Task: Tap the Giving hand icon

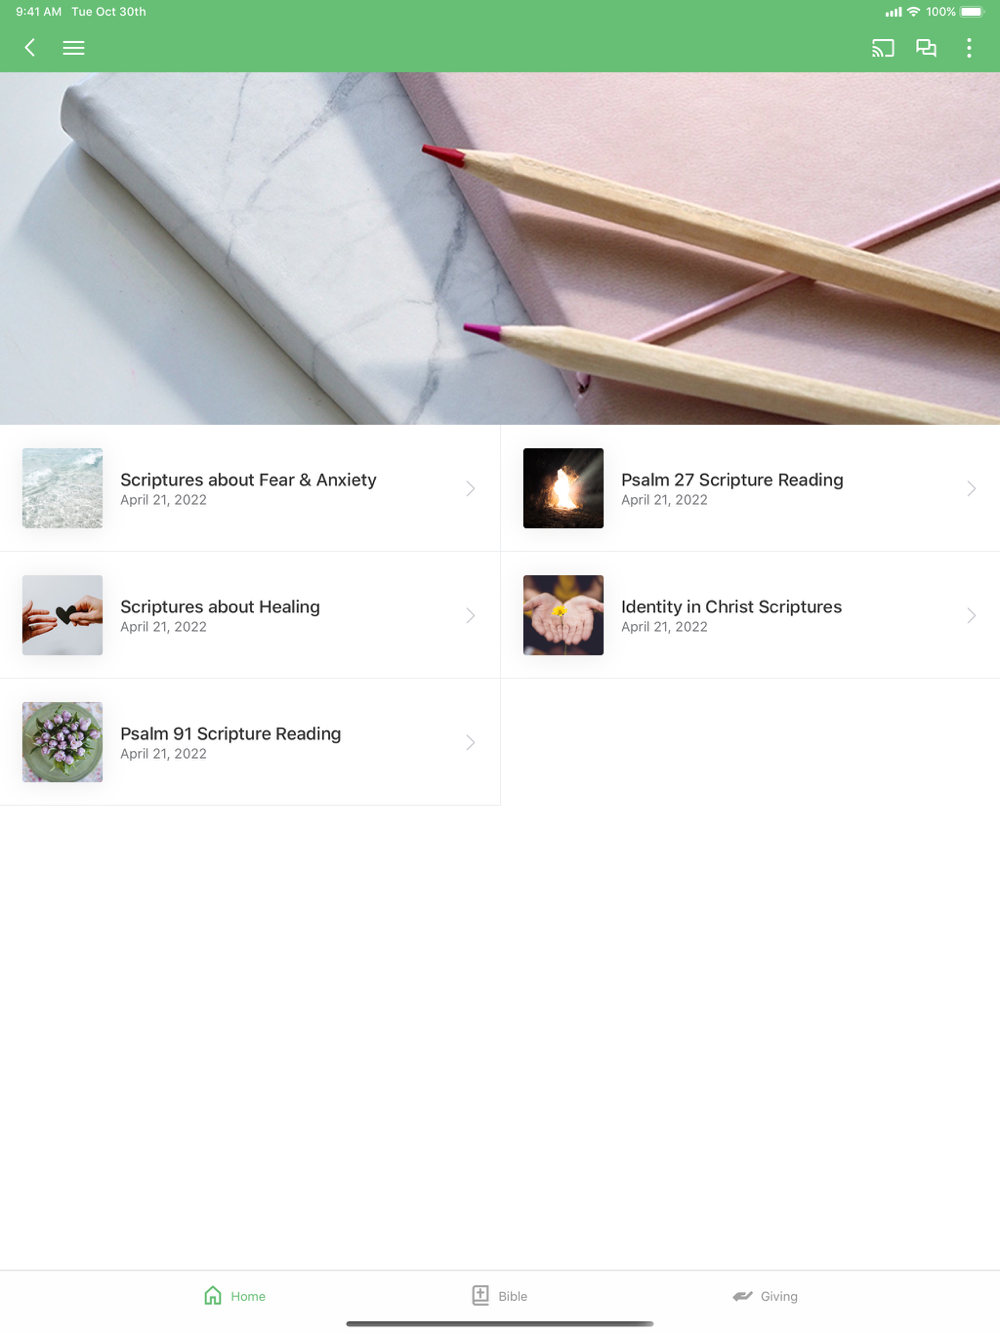Action: [742, 1296]
